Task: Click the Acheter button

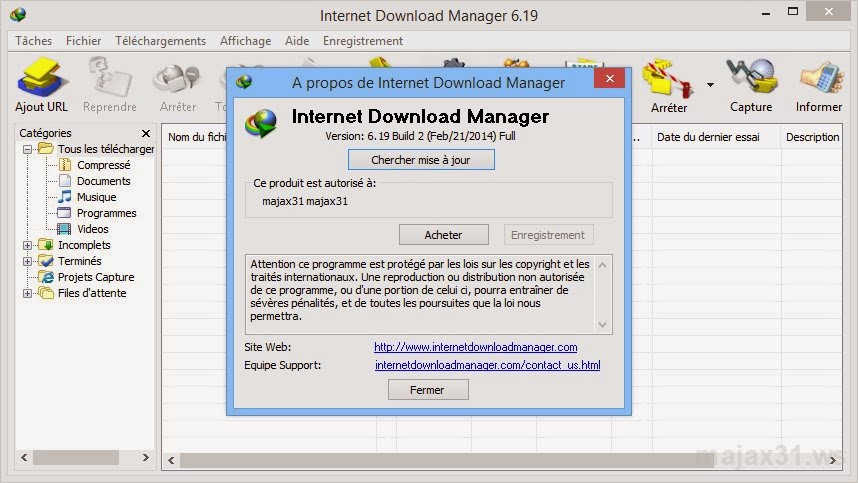Action: 443,235
